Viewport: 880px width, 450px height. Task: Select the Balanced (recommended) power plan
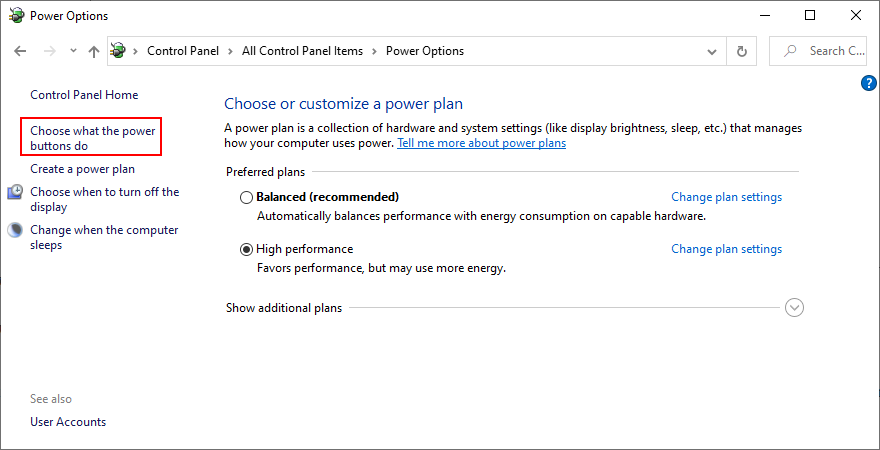[x=246, y=197]
